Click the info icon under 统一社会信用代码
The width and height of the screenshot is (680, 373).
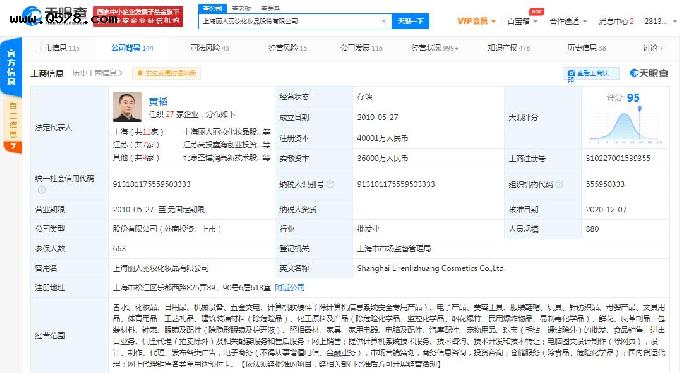coord(42,190)
